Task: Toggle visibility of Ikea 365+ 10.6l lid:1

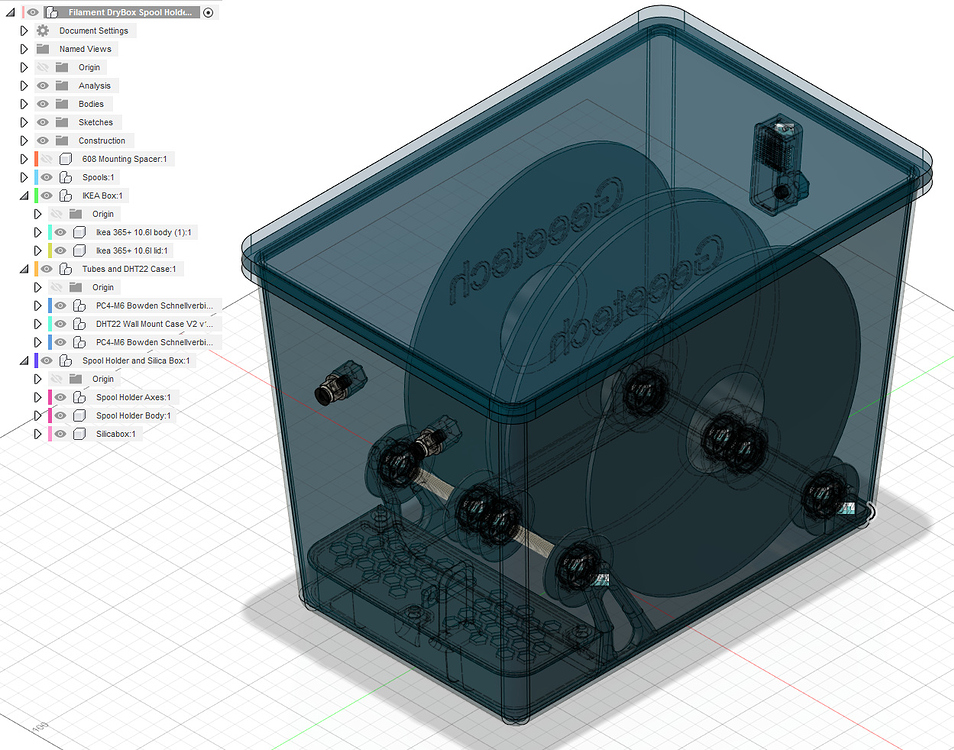Action: [60, 250]
